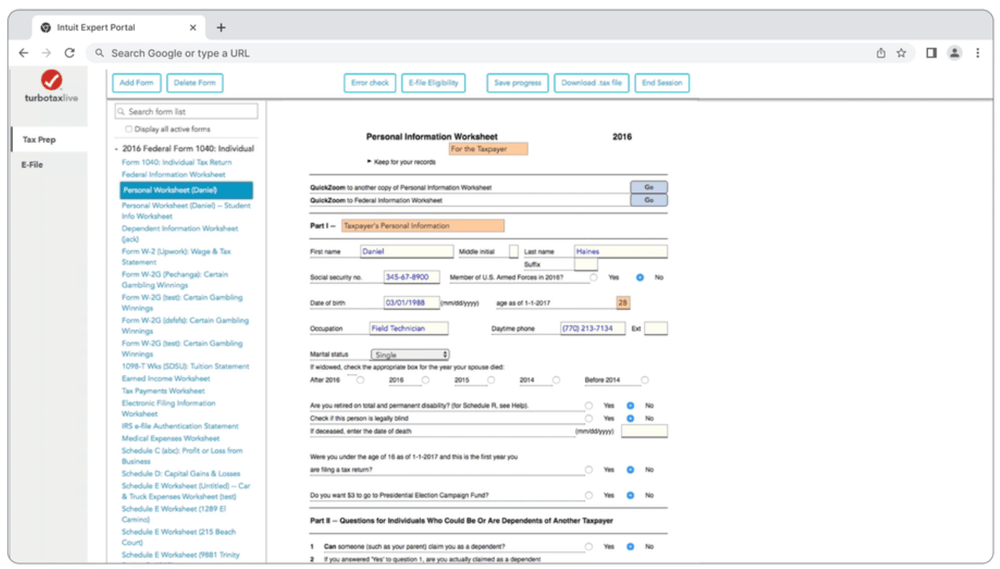The width and height of the screenshot is (1000, 569).
Task: Open 1098-T Wks (SDSU) Tuition Statement
Action: [186, 366]
